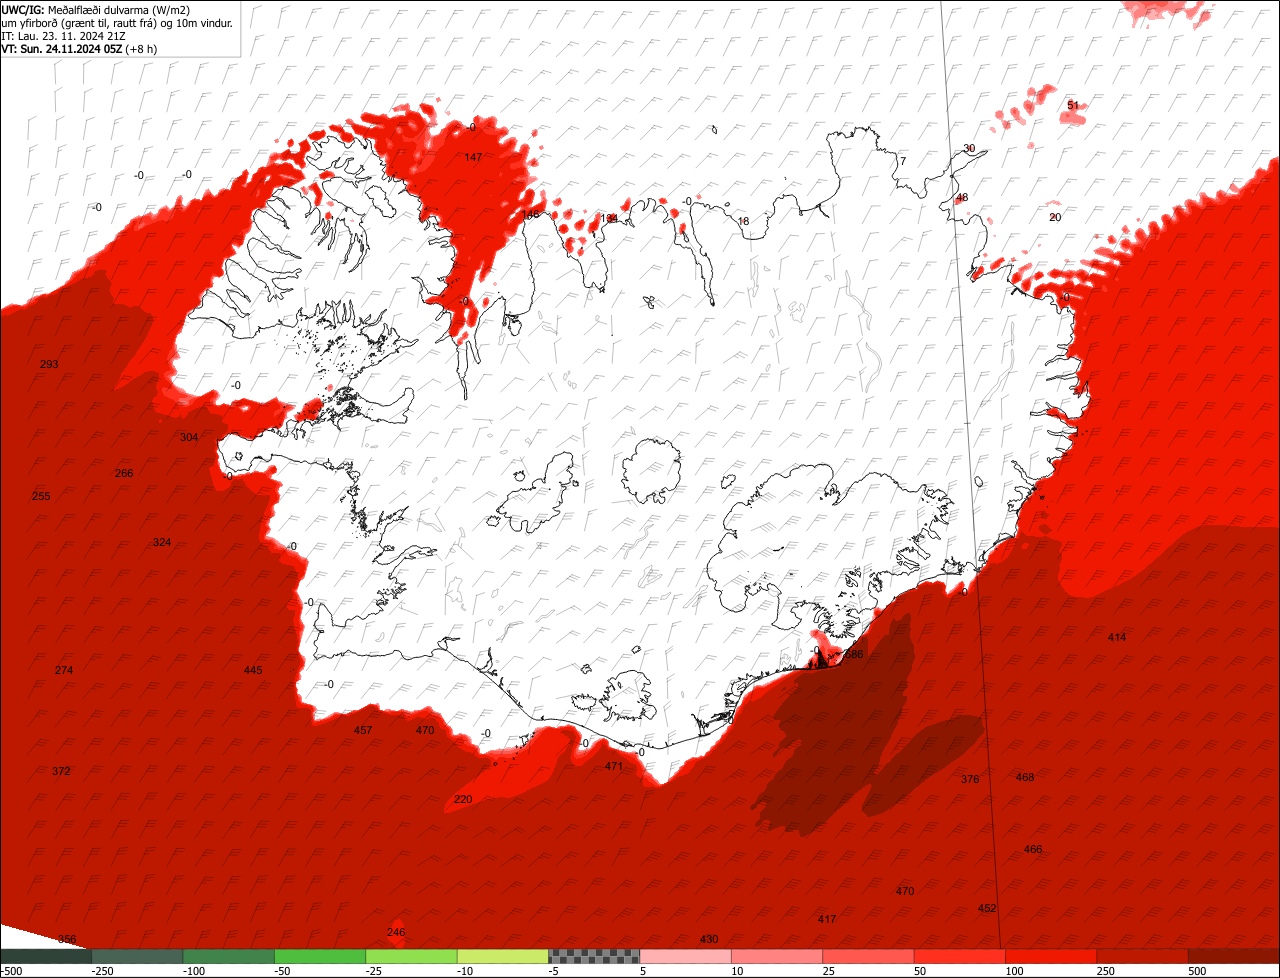The image size is (1280, 978).
Task: Click the flux value '18' on the north coast
Action: (743, 221)
